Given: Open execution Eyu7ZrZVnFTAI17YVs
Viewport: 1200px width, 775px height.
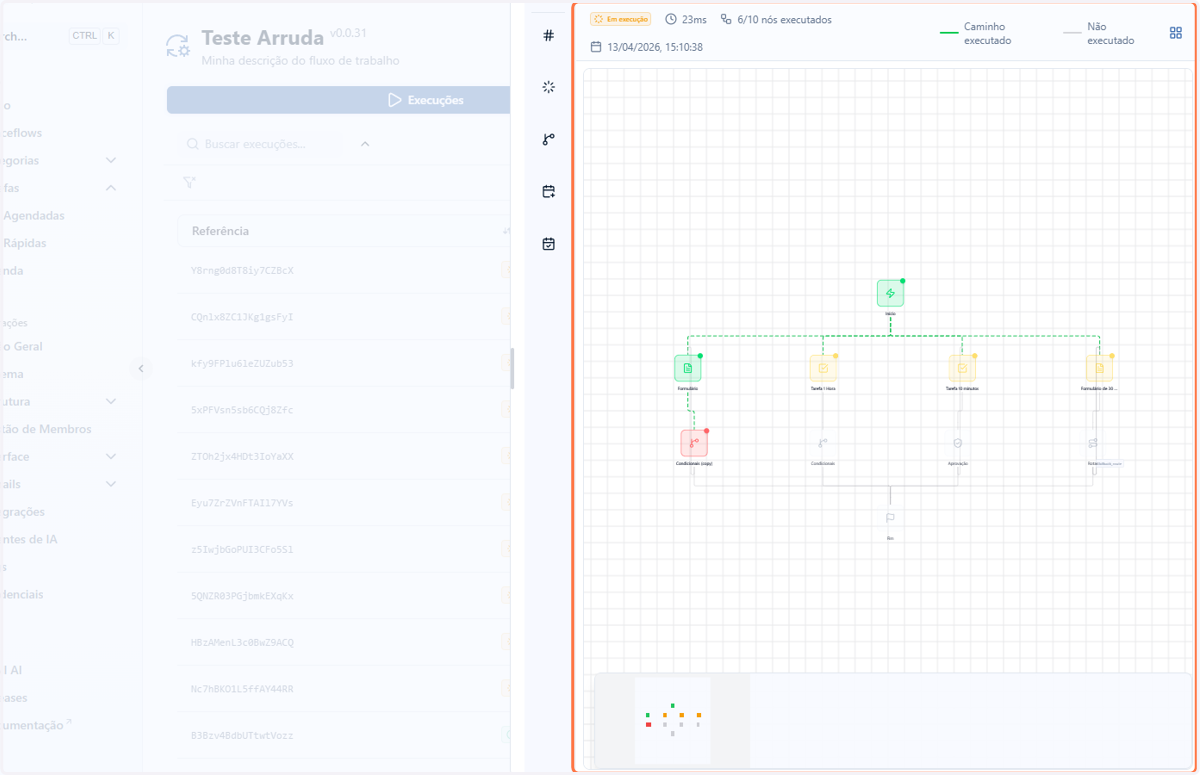Looking at the screenshot, I should click(x=242, y=503).
